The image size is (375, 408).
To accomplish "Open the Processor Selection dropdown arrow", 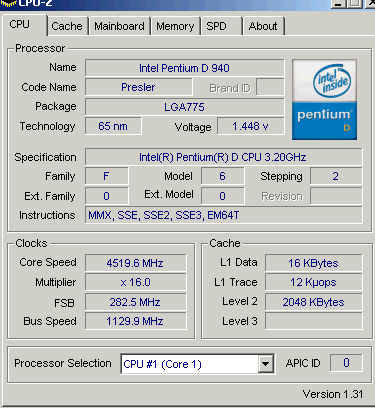I will tap(266, 364).
